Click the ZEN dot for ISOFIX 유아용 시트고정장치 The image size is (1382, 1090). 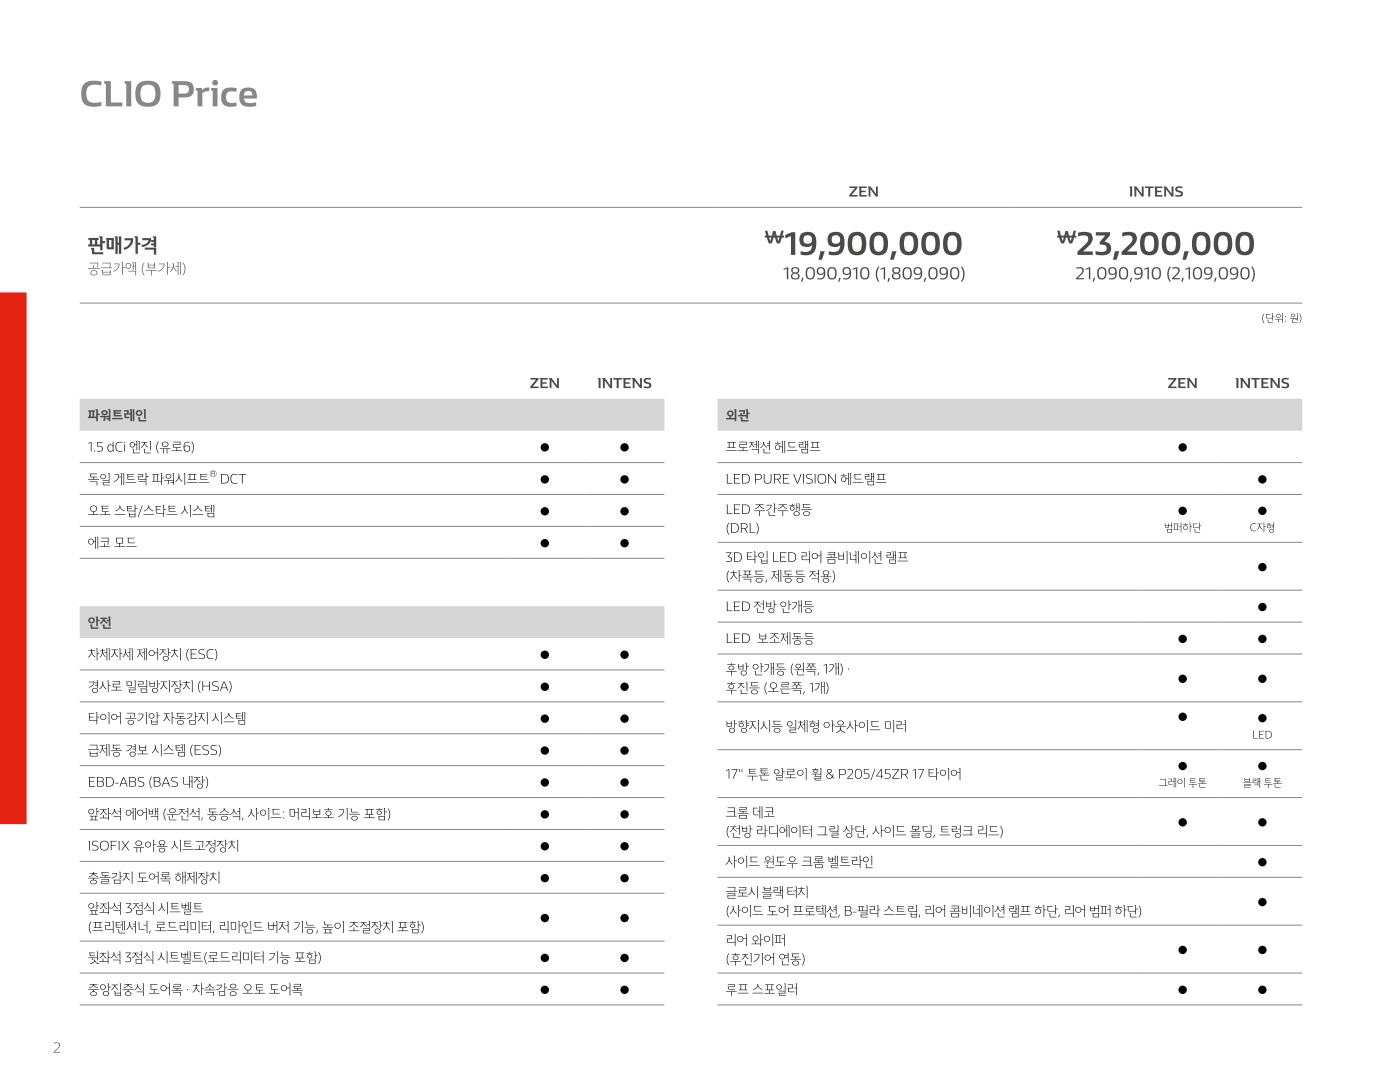click(x=544, y=846)
